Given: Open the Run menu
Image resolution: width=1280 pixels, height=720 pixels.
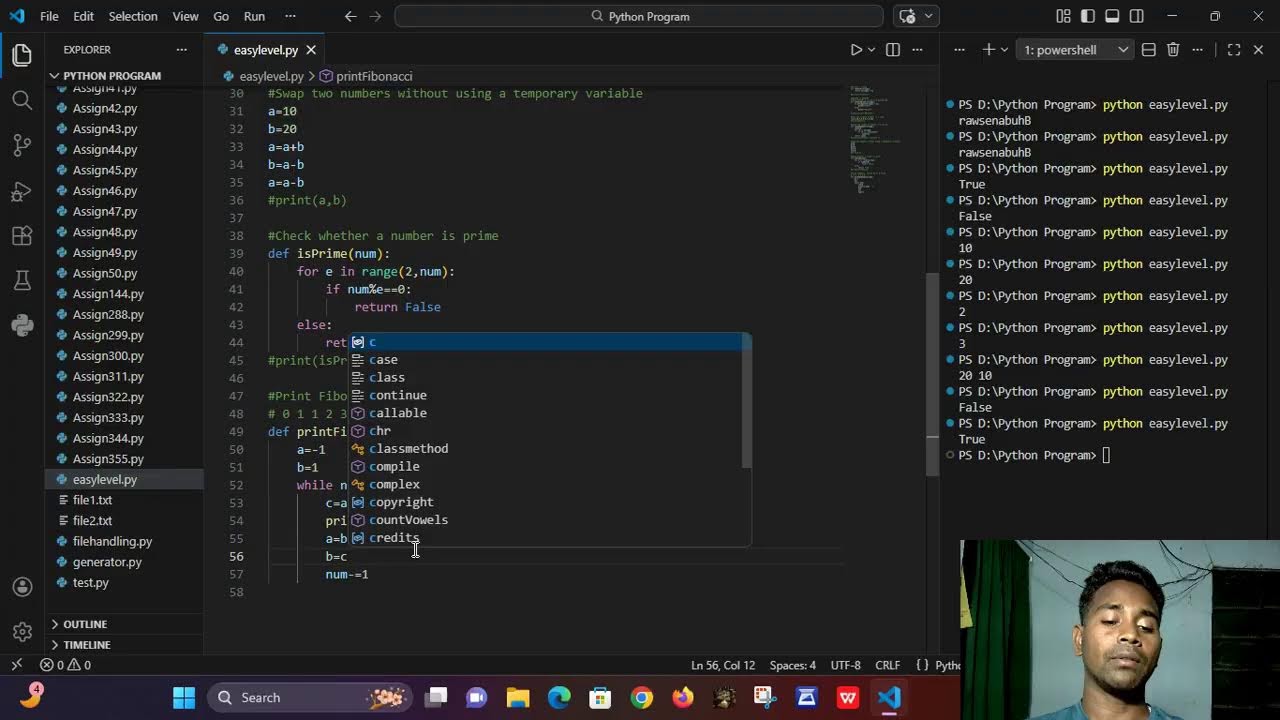Looking at the screenshot, I should [x=254, y=16].
